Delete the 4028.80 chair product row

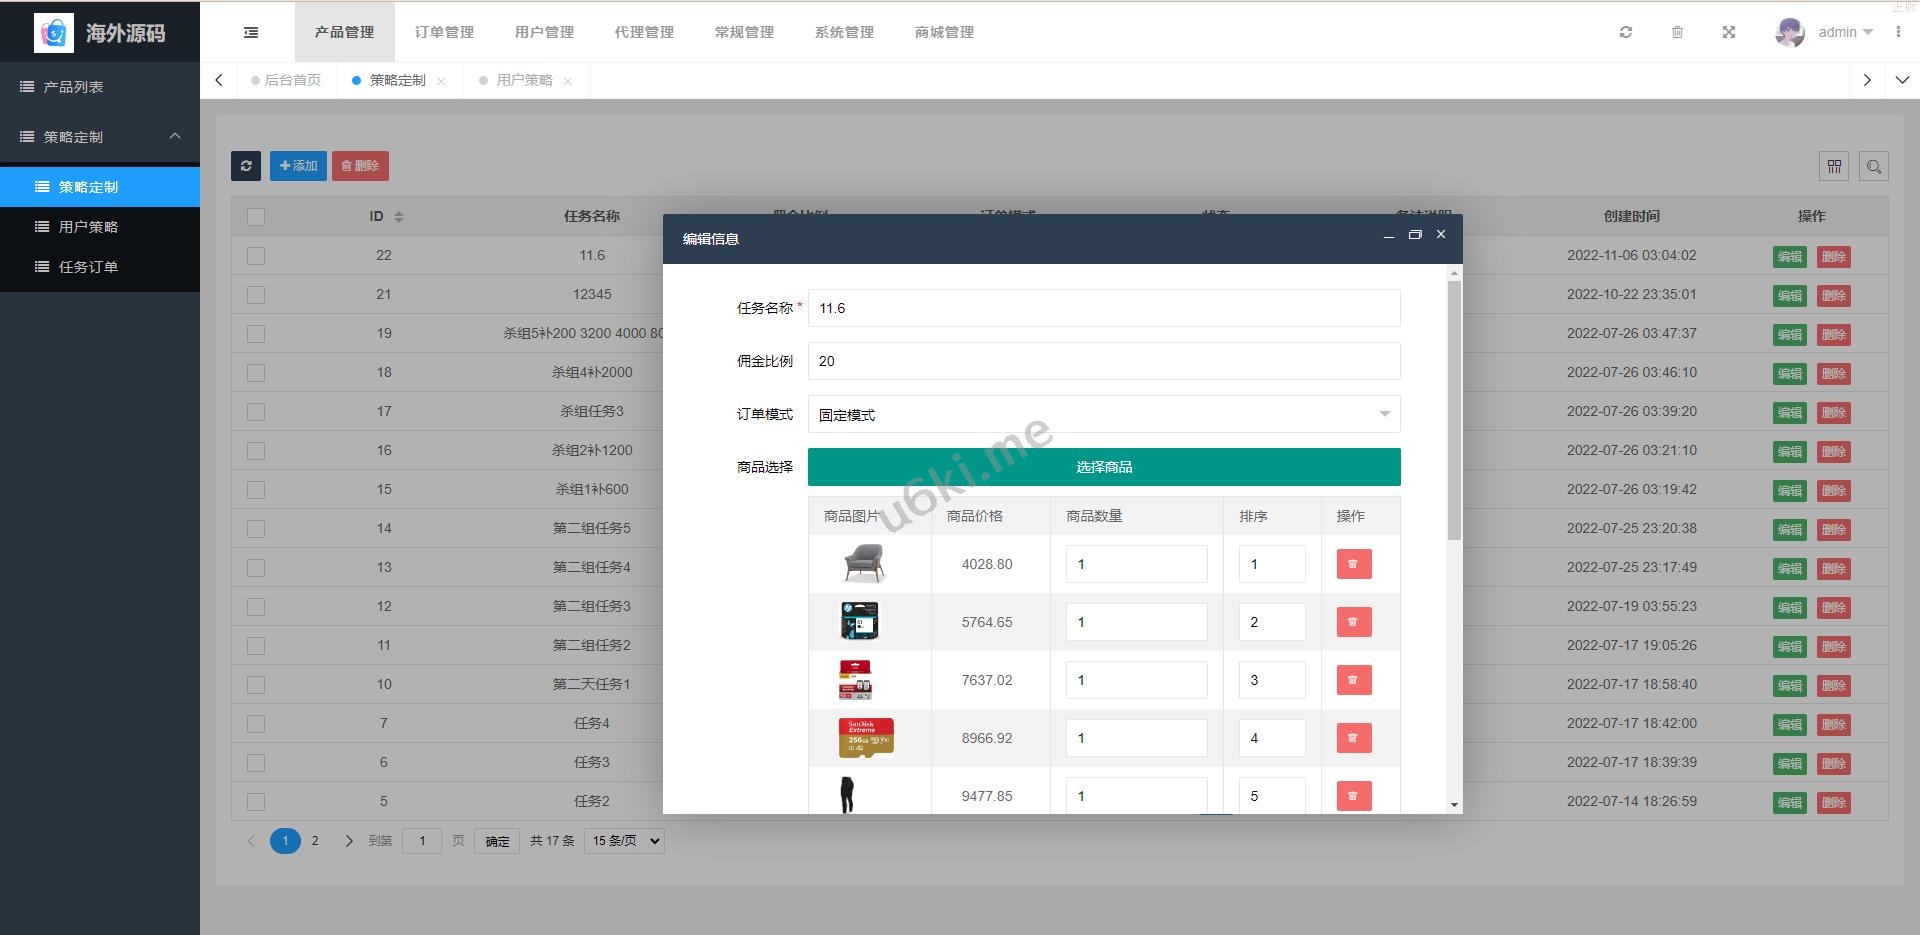[1353, 564]
